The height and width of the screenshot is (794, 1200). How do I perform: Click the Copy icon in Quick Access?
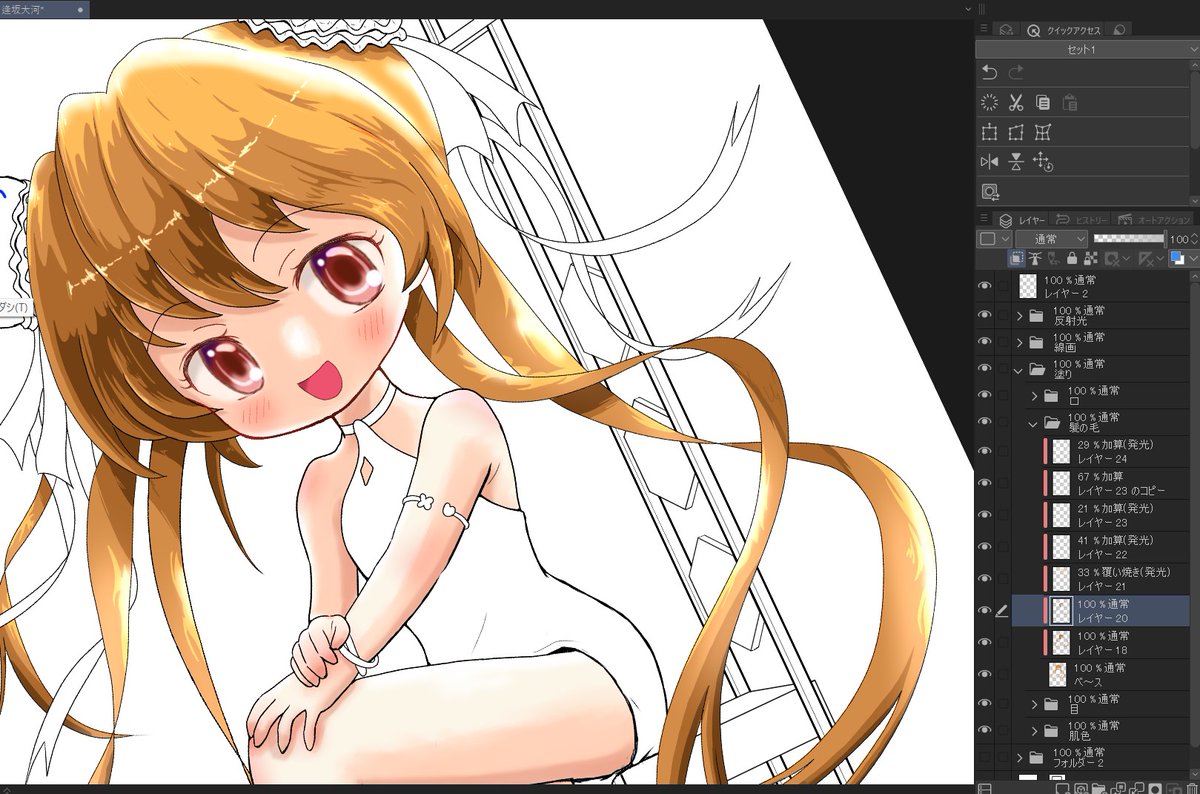pos(1043,102)
